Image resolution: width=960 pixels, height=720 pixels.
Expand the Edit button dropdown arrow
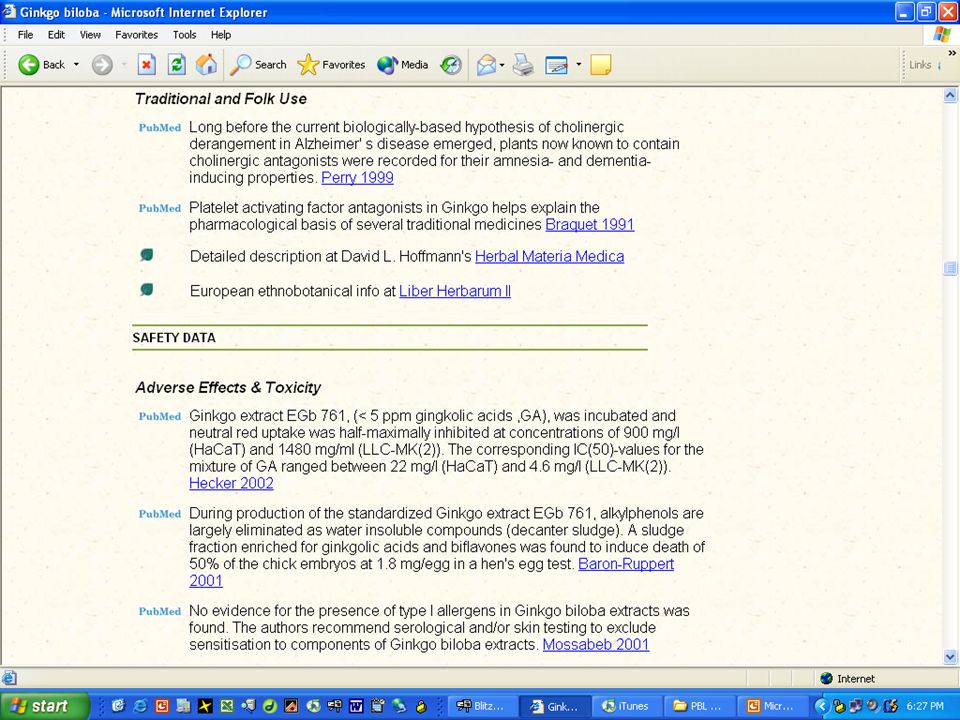coord(578,64)
